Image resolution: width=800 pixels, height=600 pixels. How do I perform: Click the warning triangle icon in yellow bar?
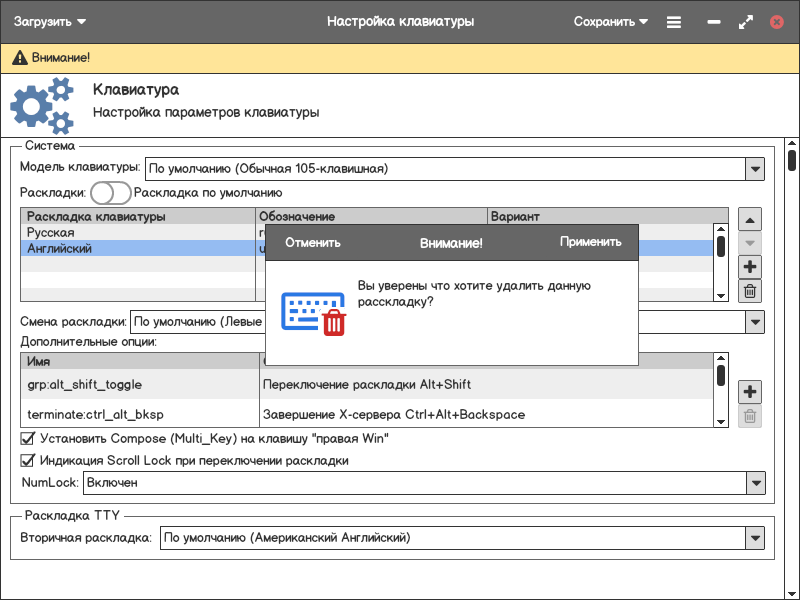tap(19, 59)
